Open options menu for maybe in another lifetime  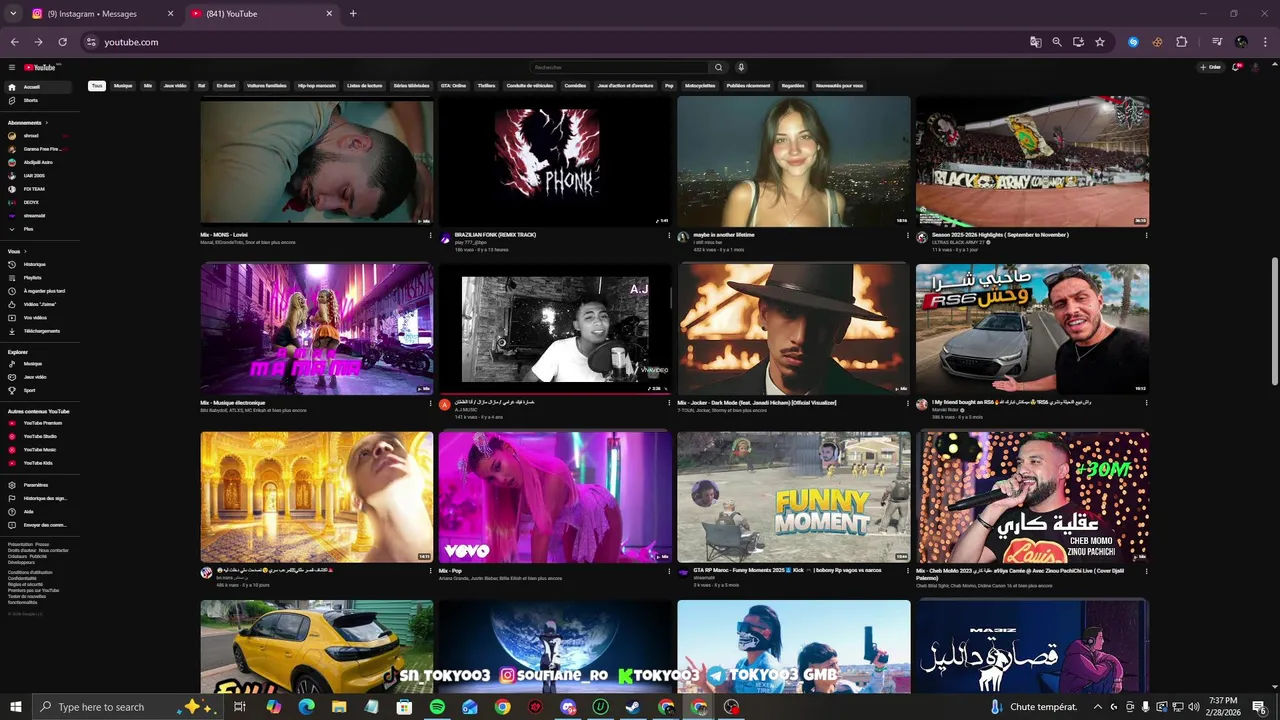pos(908,236)
